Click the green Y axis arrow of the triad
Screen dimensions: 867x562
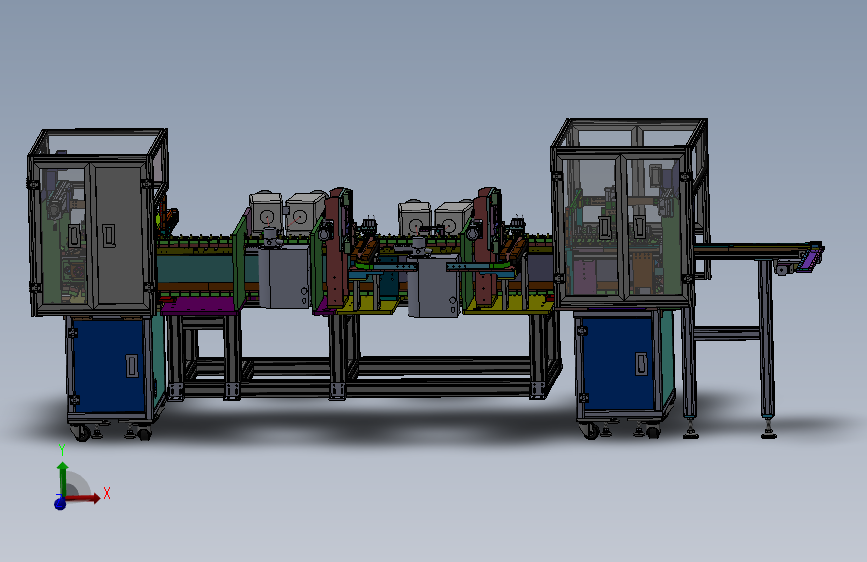click(x=62, y=480)
